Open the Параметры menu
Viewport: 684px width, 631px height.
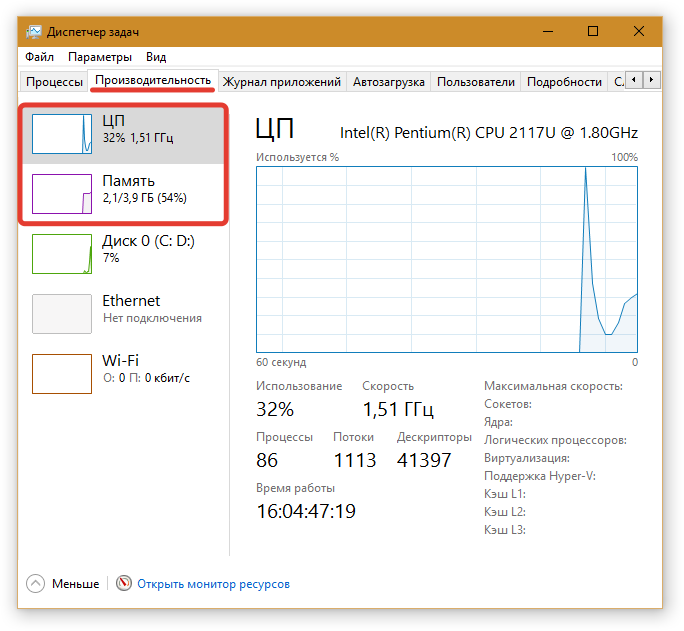coord(100,57)
